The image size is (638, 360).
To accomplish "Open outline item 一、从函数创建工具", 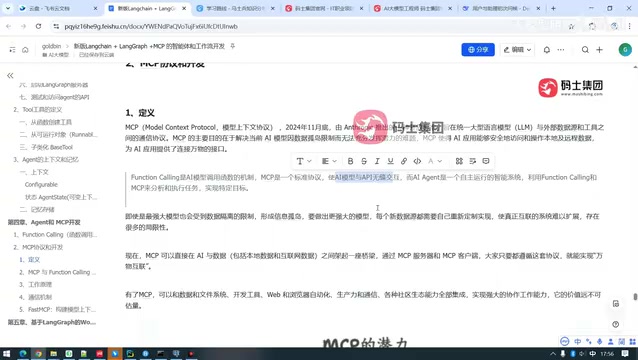I will point(45,122).
